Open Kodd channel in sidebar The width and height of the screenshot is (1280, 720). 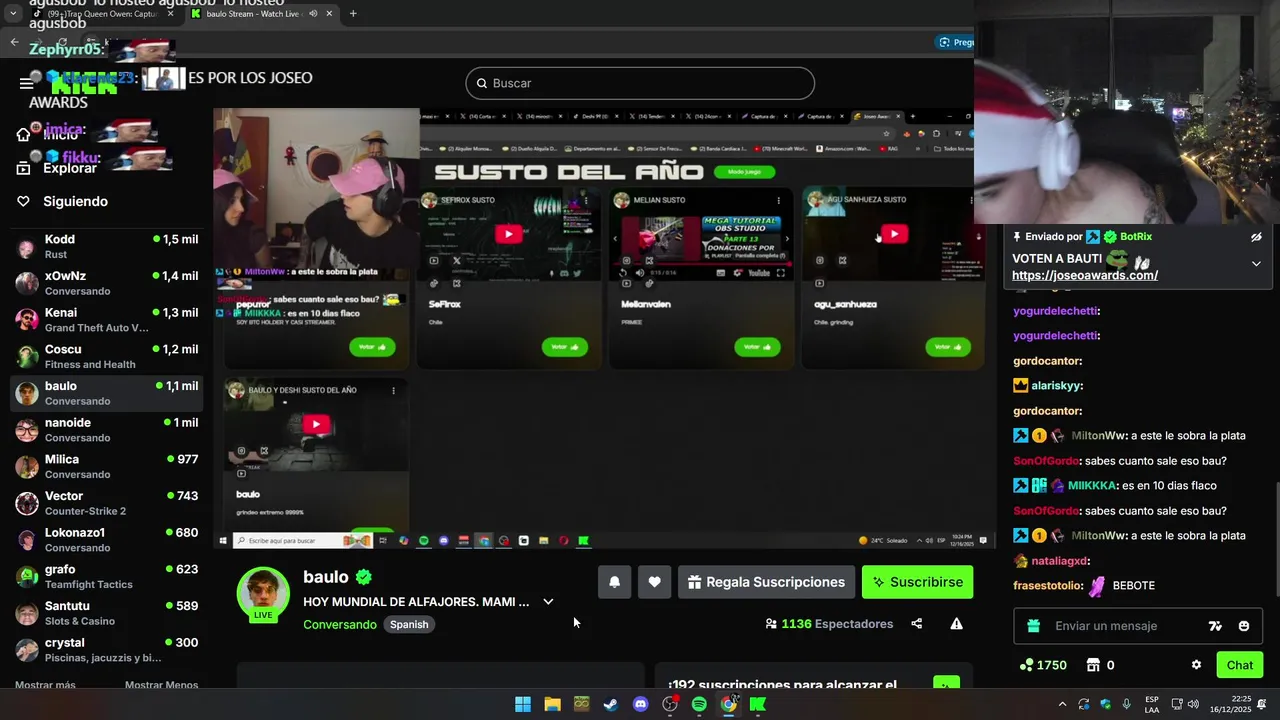click(107, 247)
